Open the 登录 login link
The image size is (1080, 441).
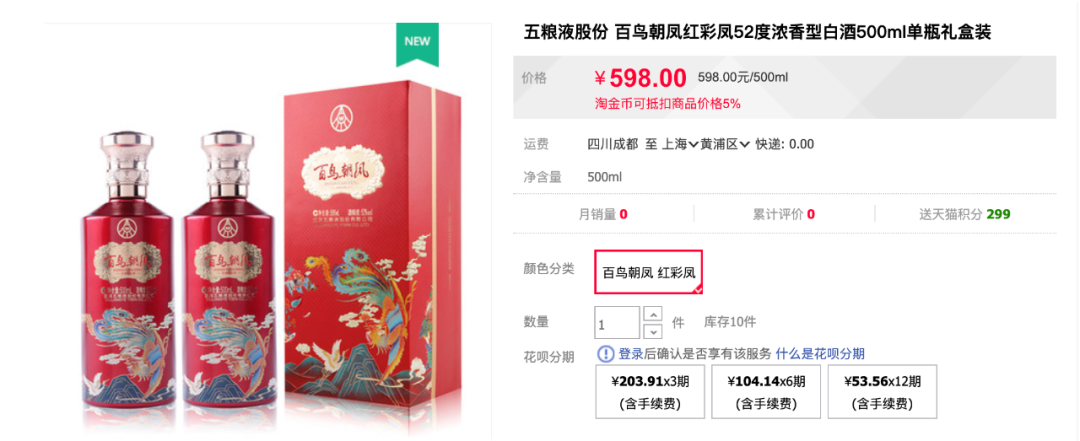click(630, 354)
